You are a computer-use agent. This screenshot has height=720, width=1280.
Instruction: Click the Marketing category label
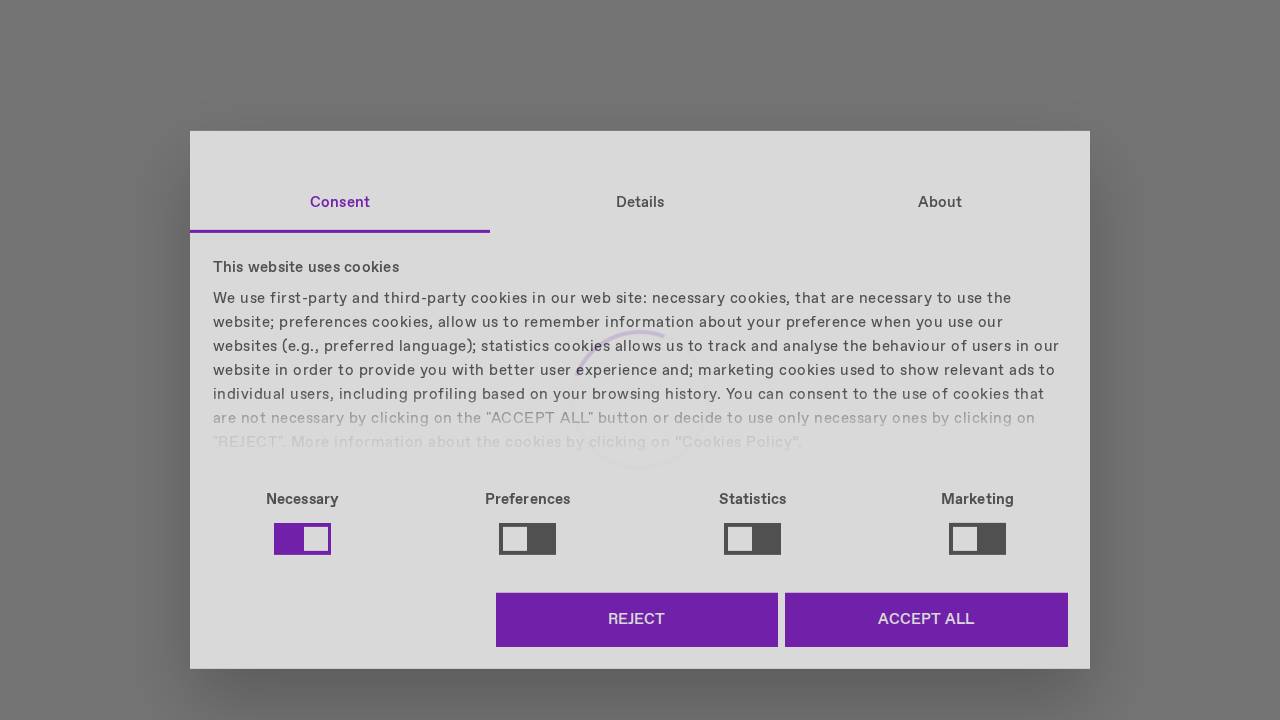(x=977, y=499)
